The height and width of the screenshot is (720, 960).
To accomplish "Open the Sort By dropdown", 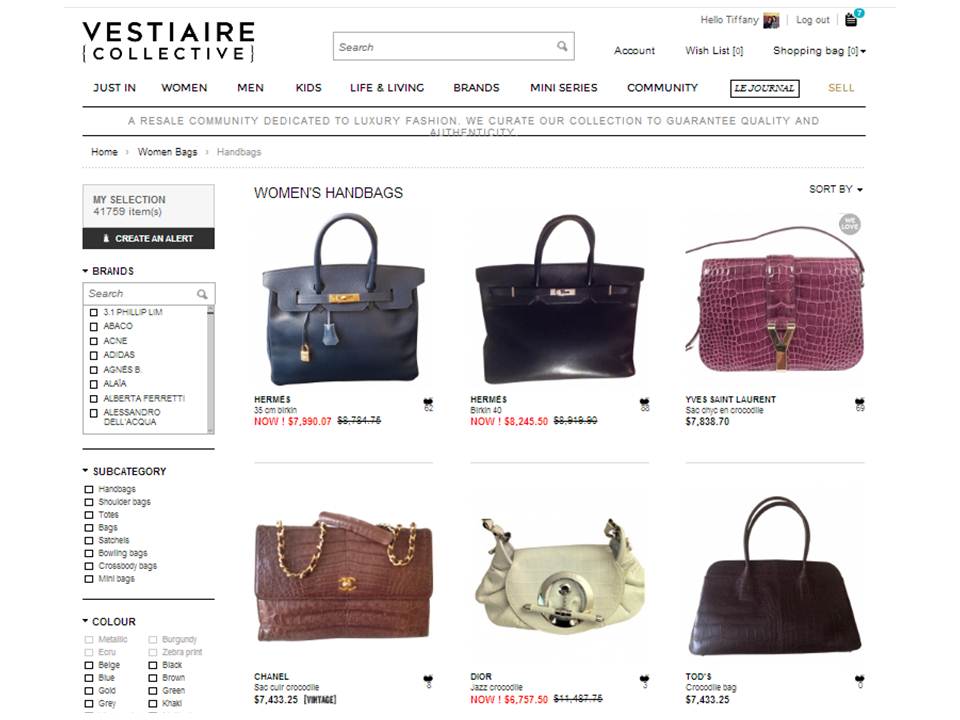I will (836, 189).
